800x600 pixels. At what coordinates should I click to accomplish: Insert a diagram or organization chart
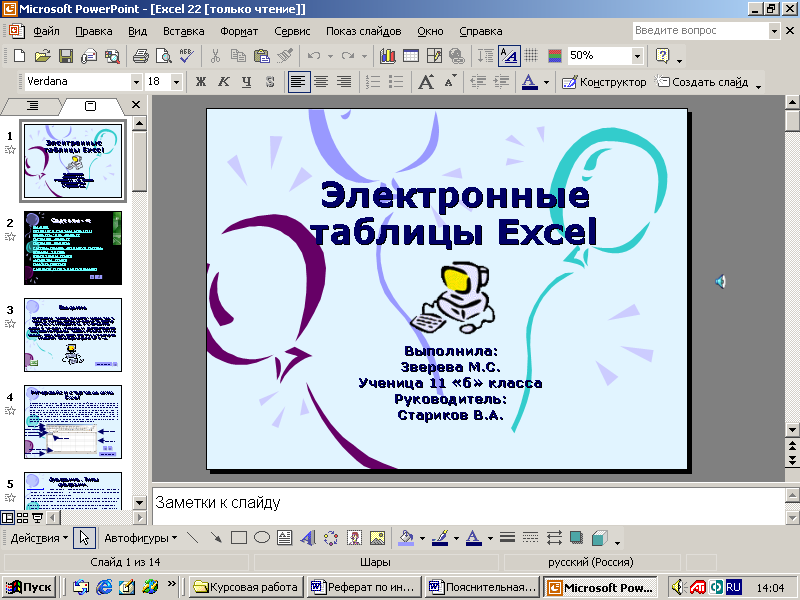[331, 538]
